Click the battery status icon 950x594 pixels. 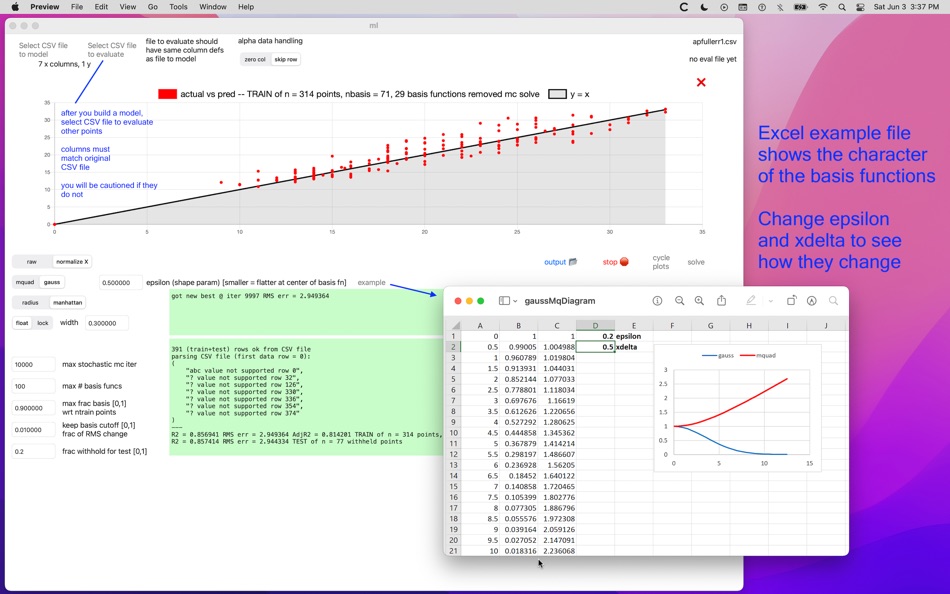pos(800,7)
